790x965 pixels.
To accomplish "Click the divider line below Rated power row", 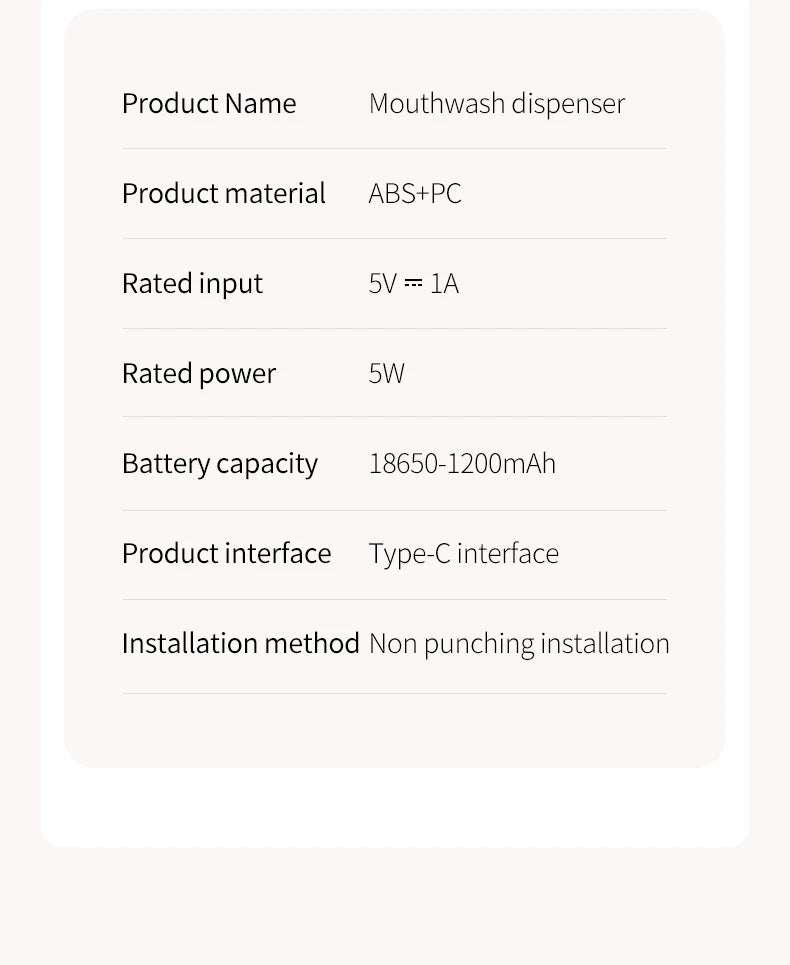I will click(394, 417).
